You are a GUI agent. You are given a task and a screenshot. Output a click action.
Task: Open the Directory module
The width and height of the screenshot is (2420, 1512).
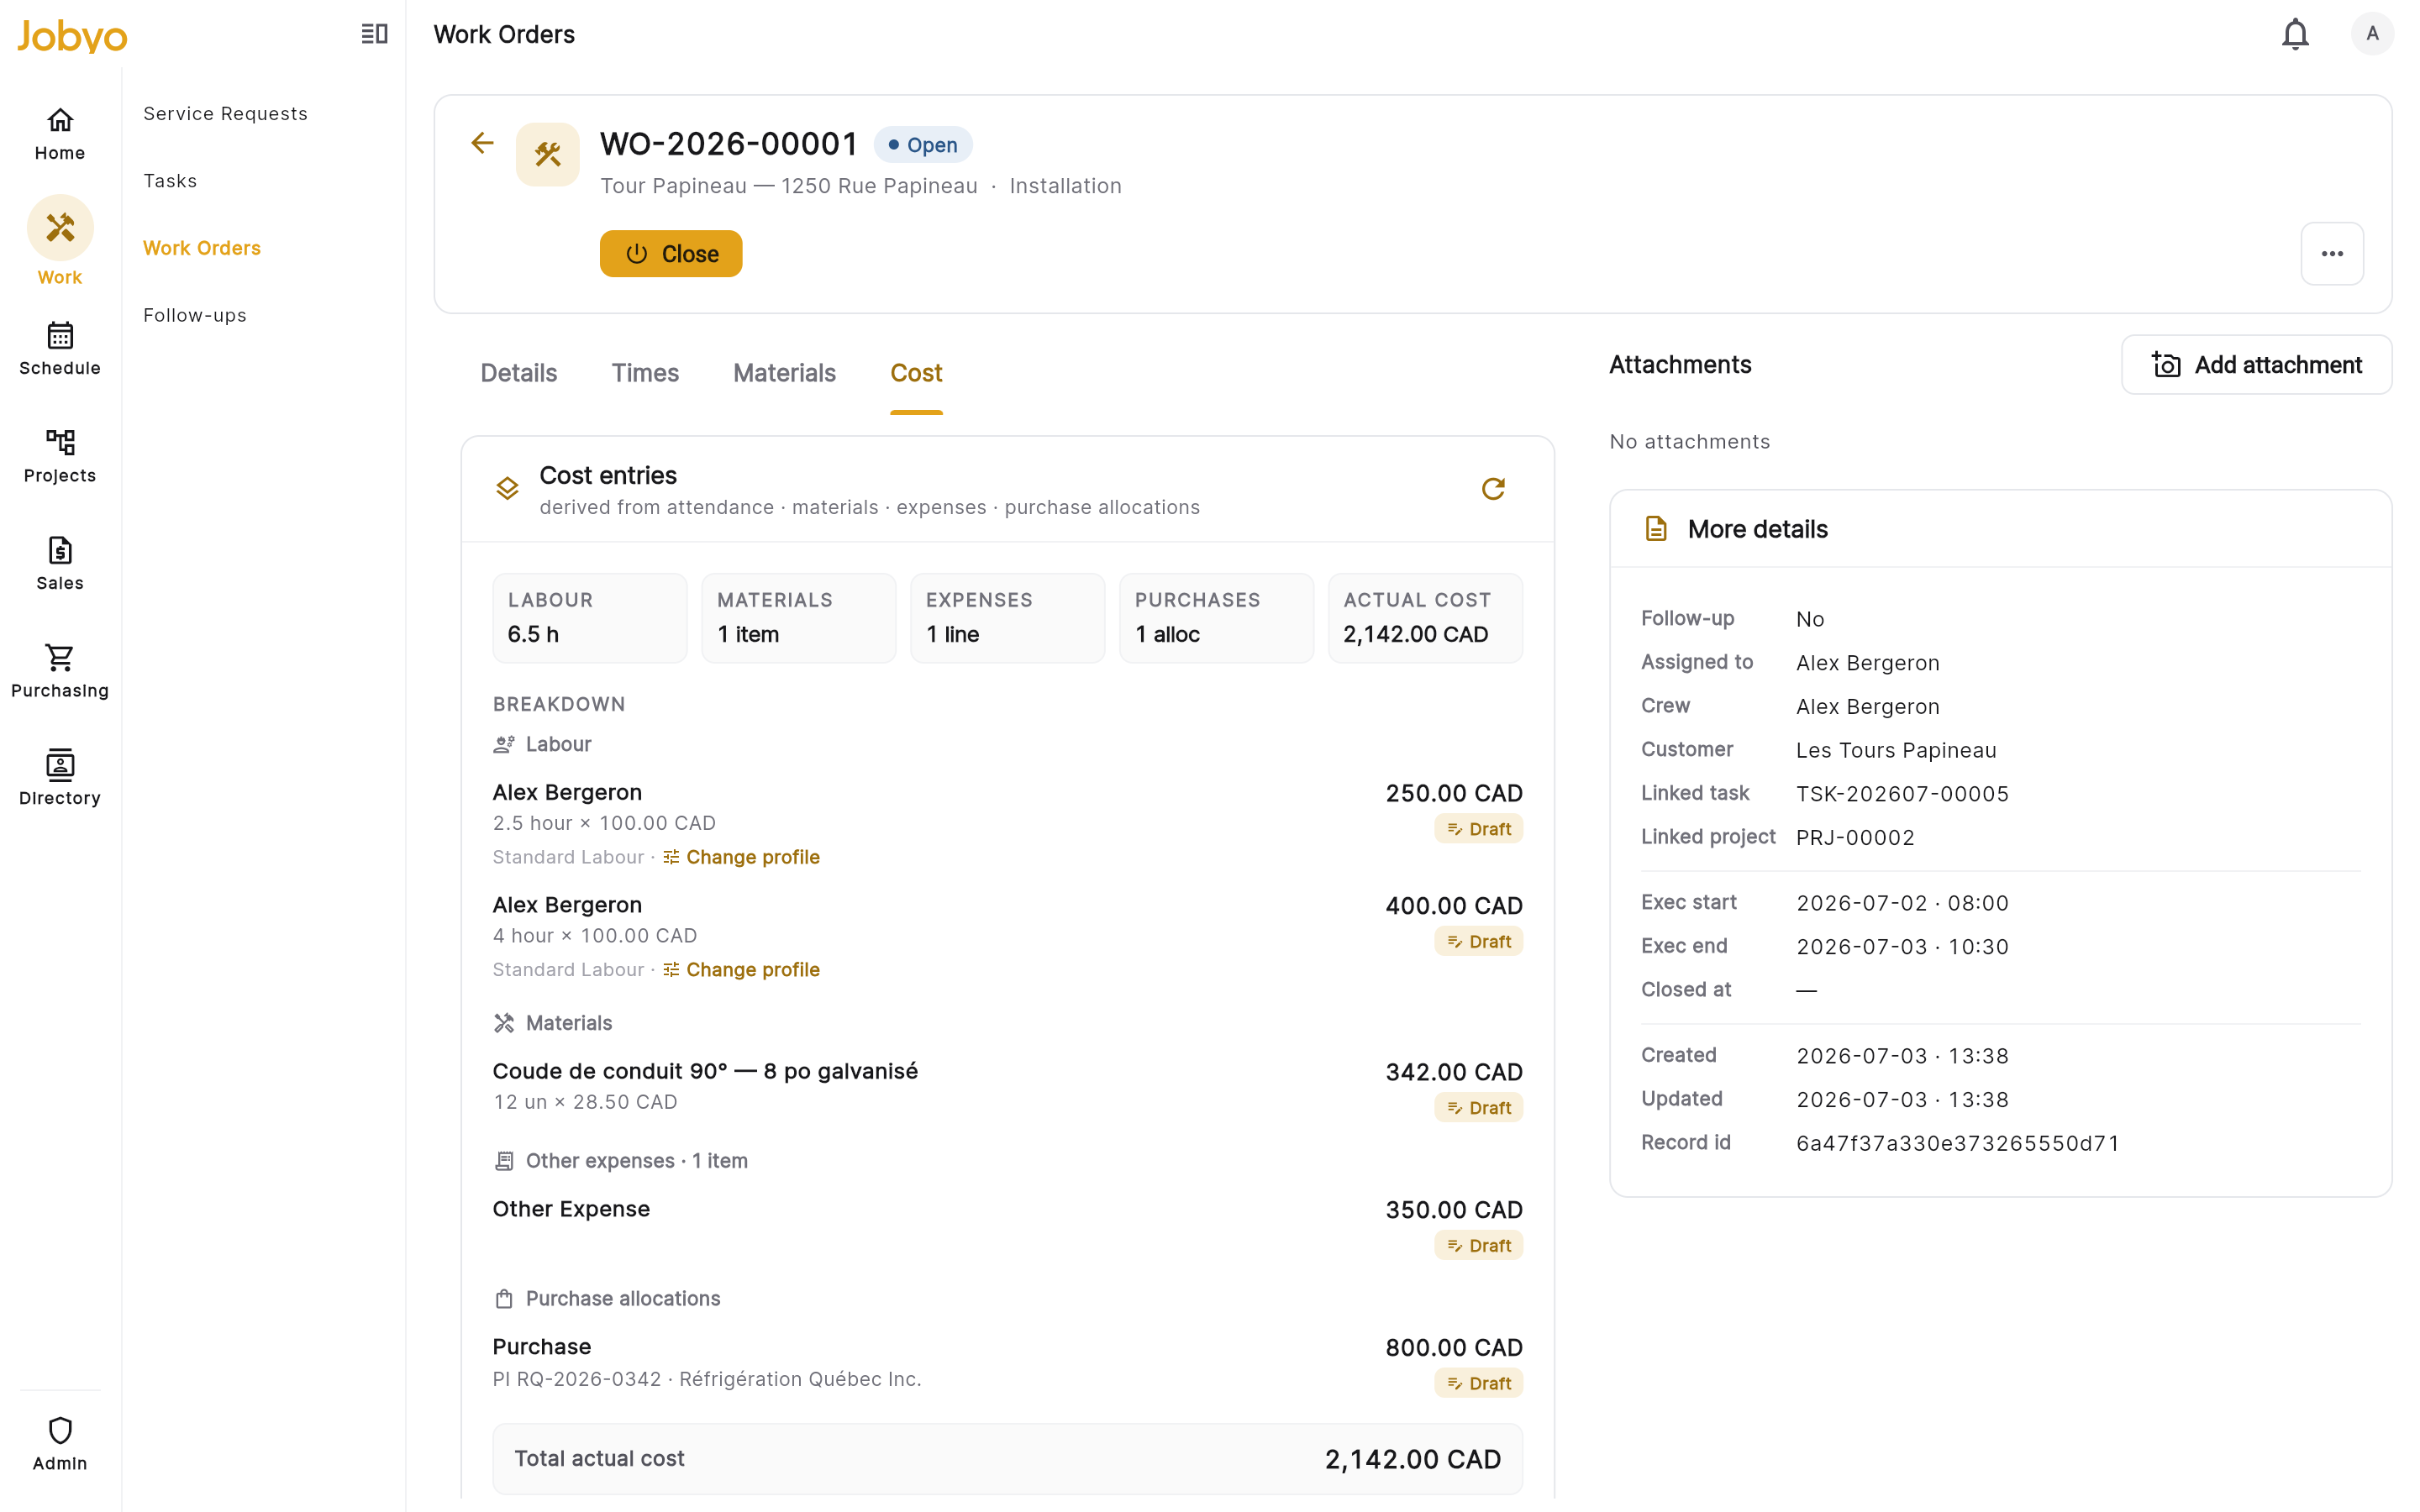point(60,779)
